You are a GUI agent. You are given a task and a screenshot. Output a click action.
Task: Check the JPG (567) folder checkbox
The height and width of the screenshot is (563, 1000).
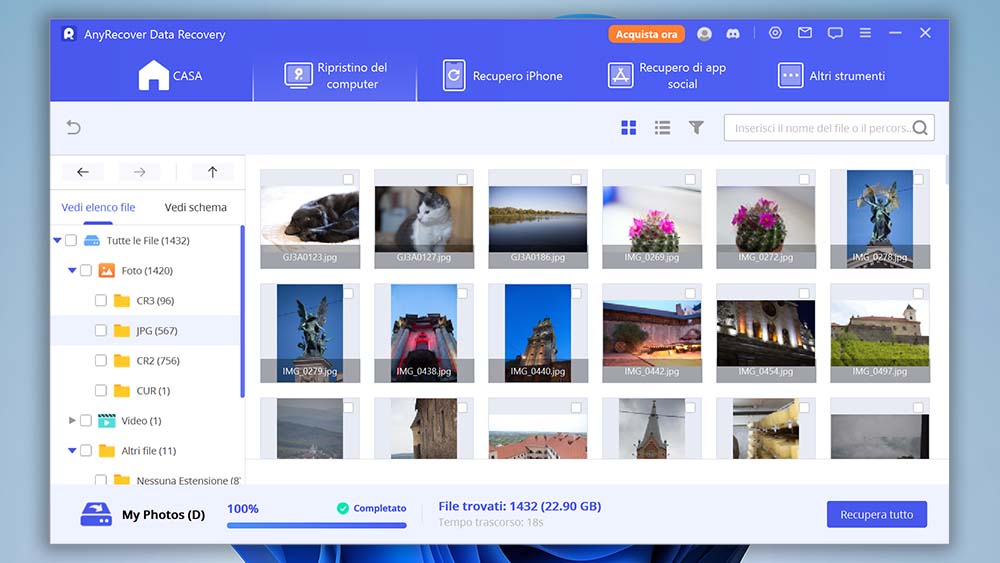[x=101, y=330]
